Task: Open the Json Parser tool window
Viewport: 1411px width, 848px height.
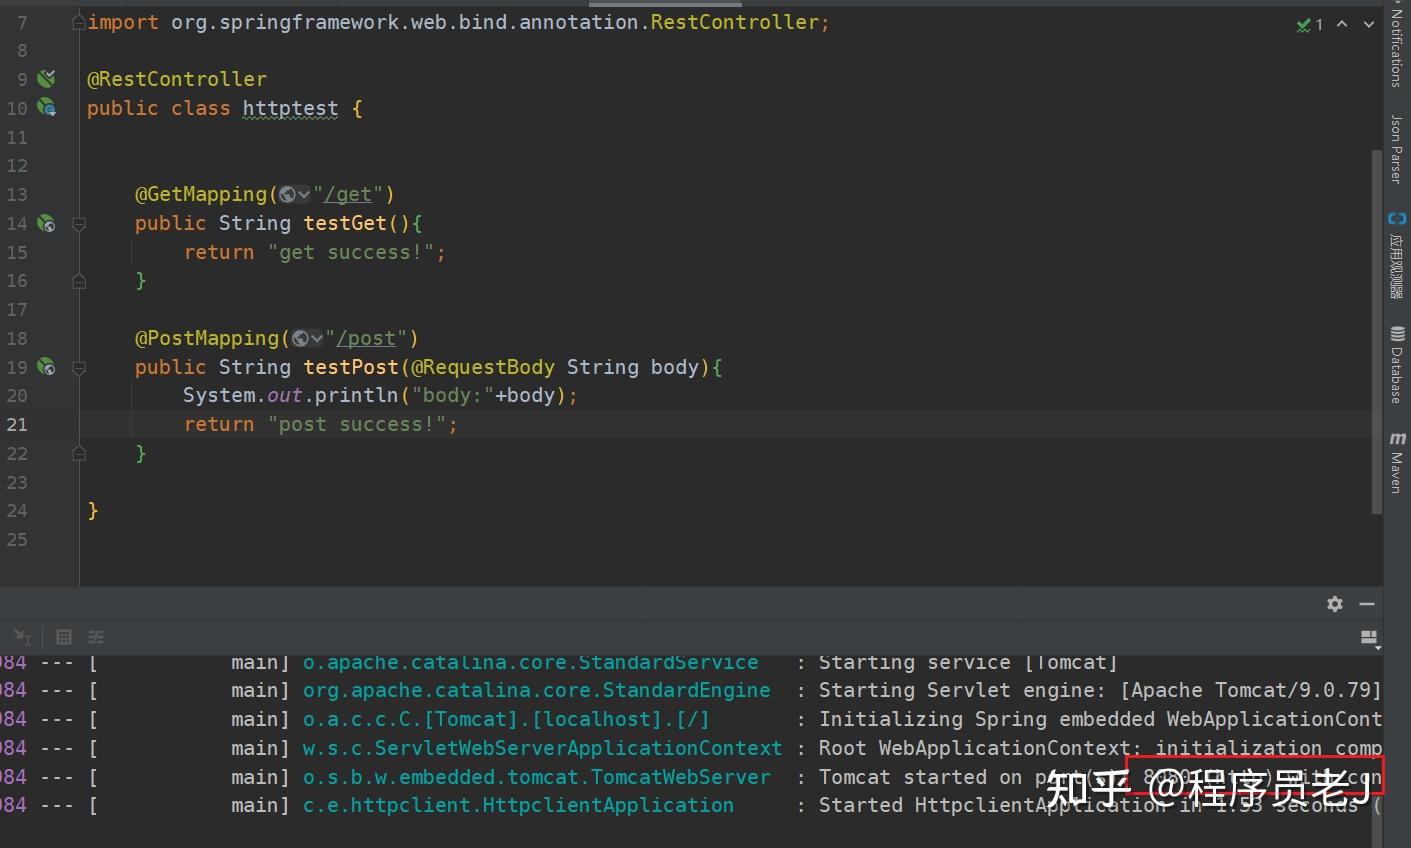Action: (x=1398, y=151)
